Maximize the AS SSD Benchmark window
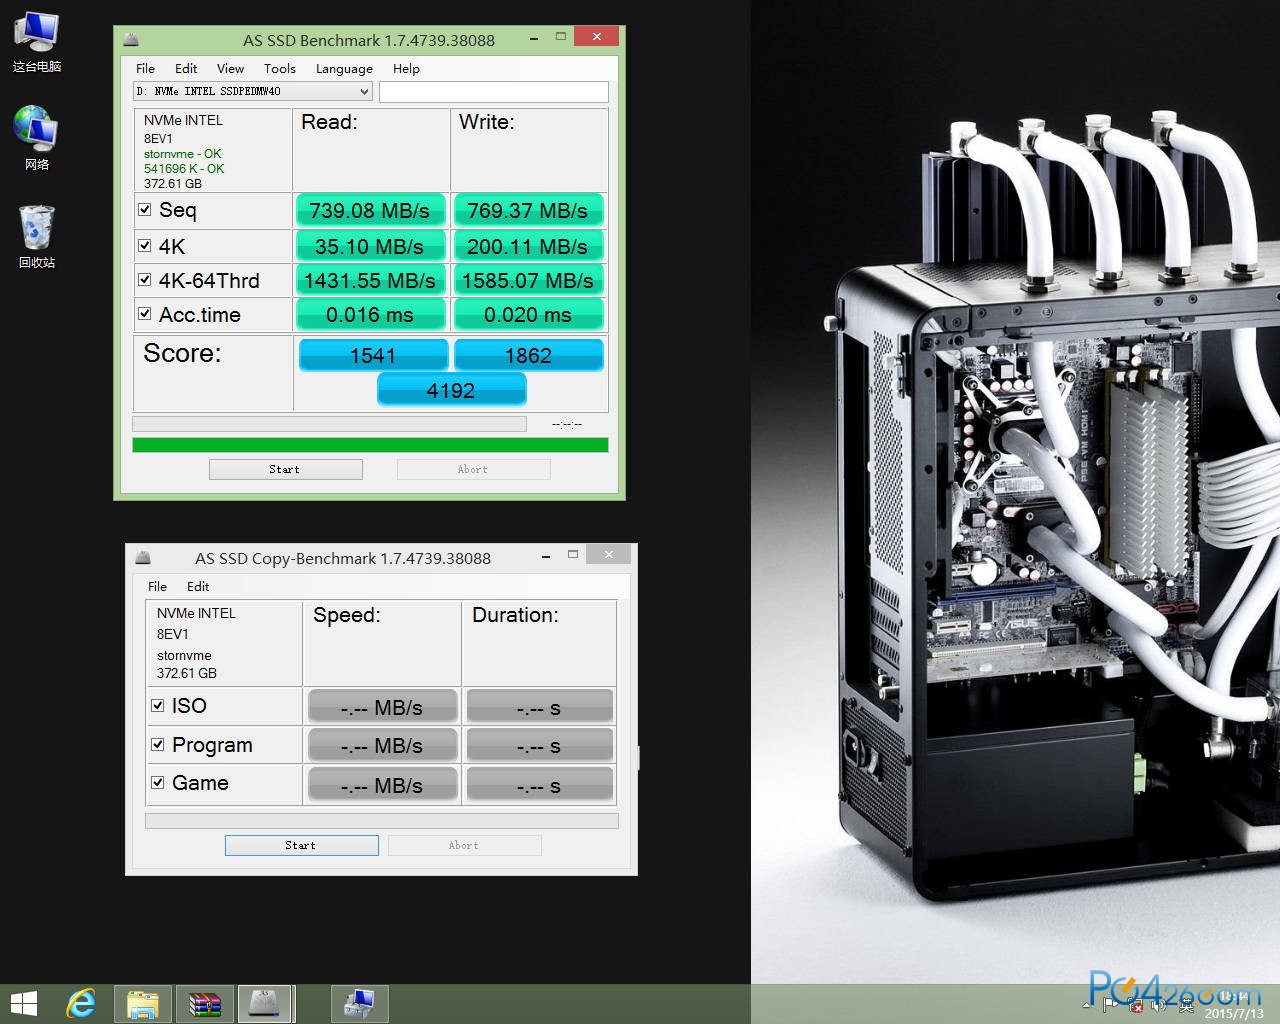The image size is (1280, 1024). pyautogui.click(x=560, y=37)
